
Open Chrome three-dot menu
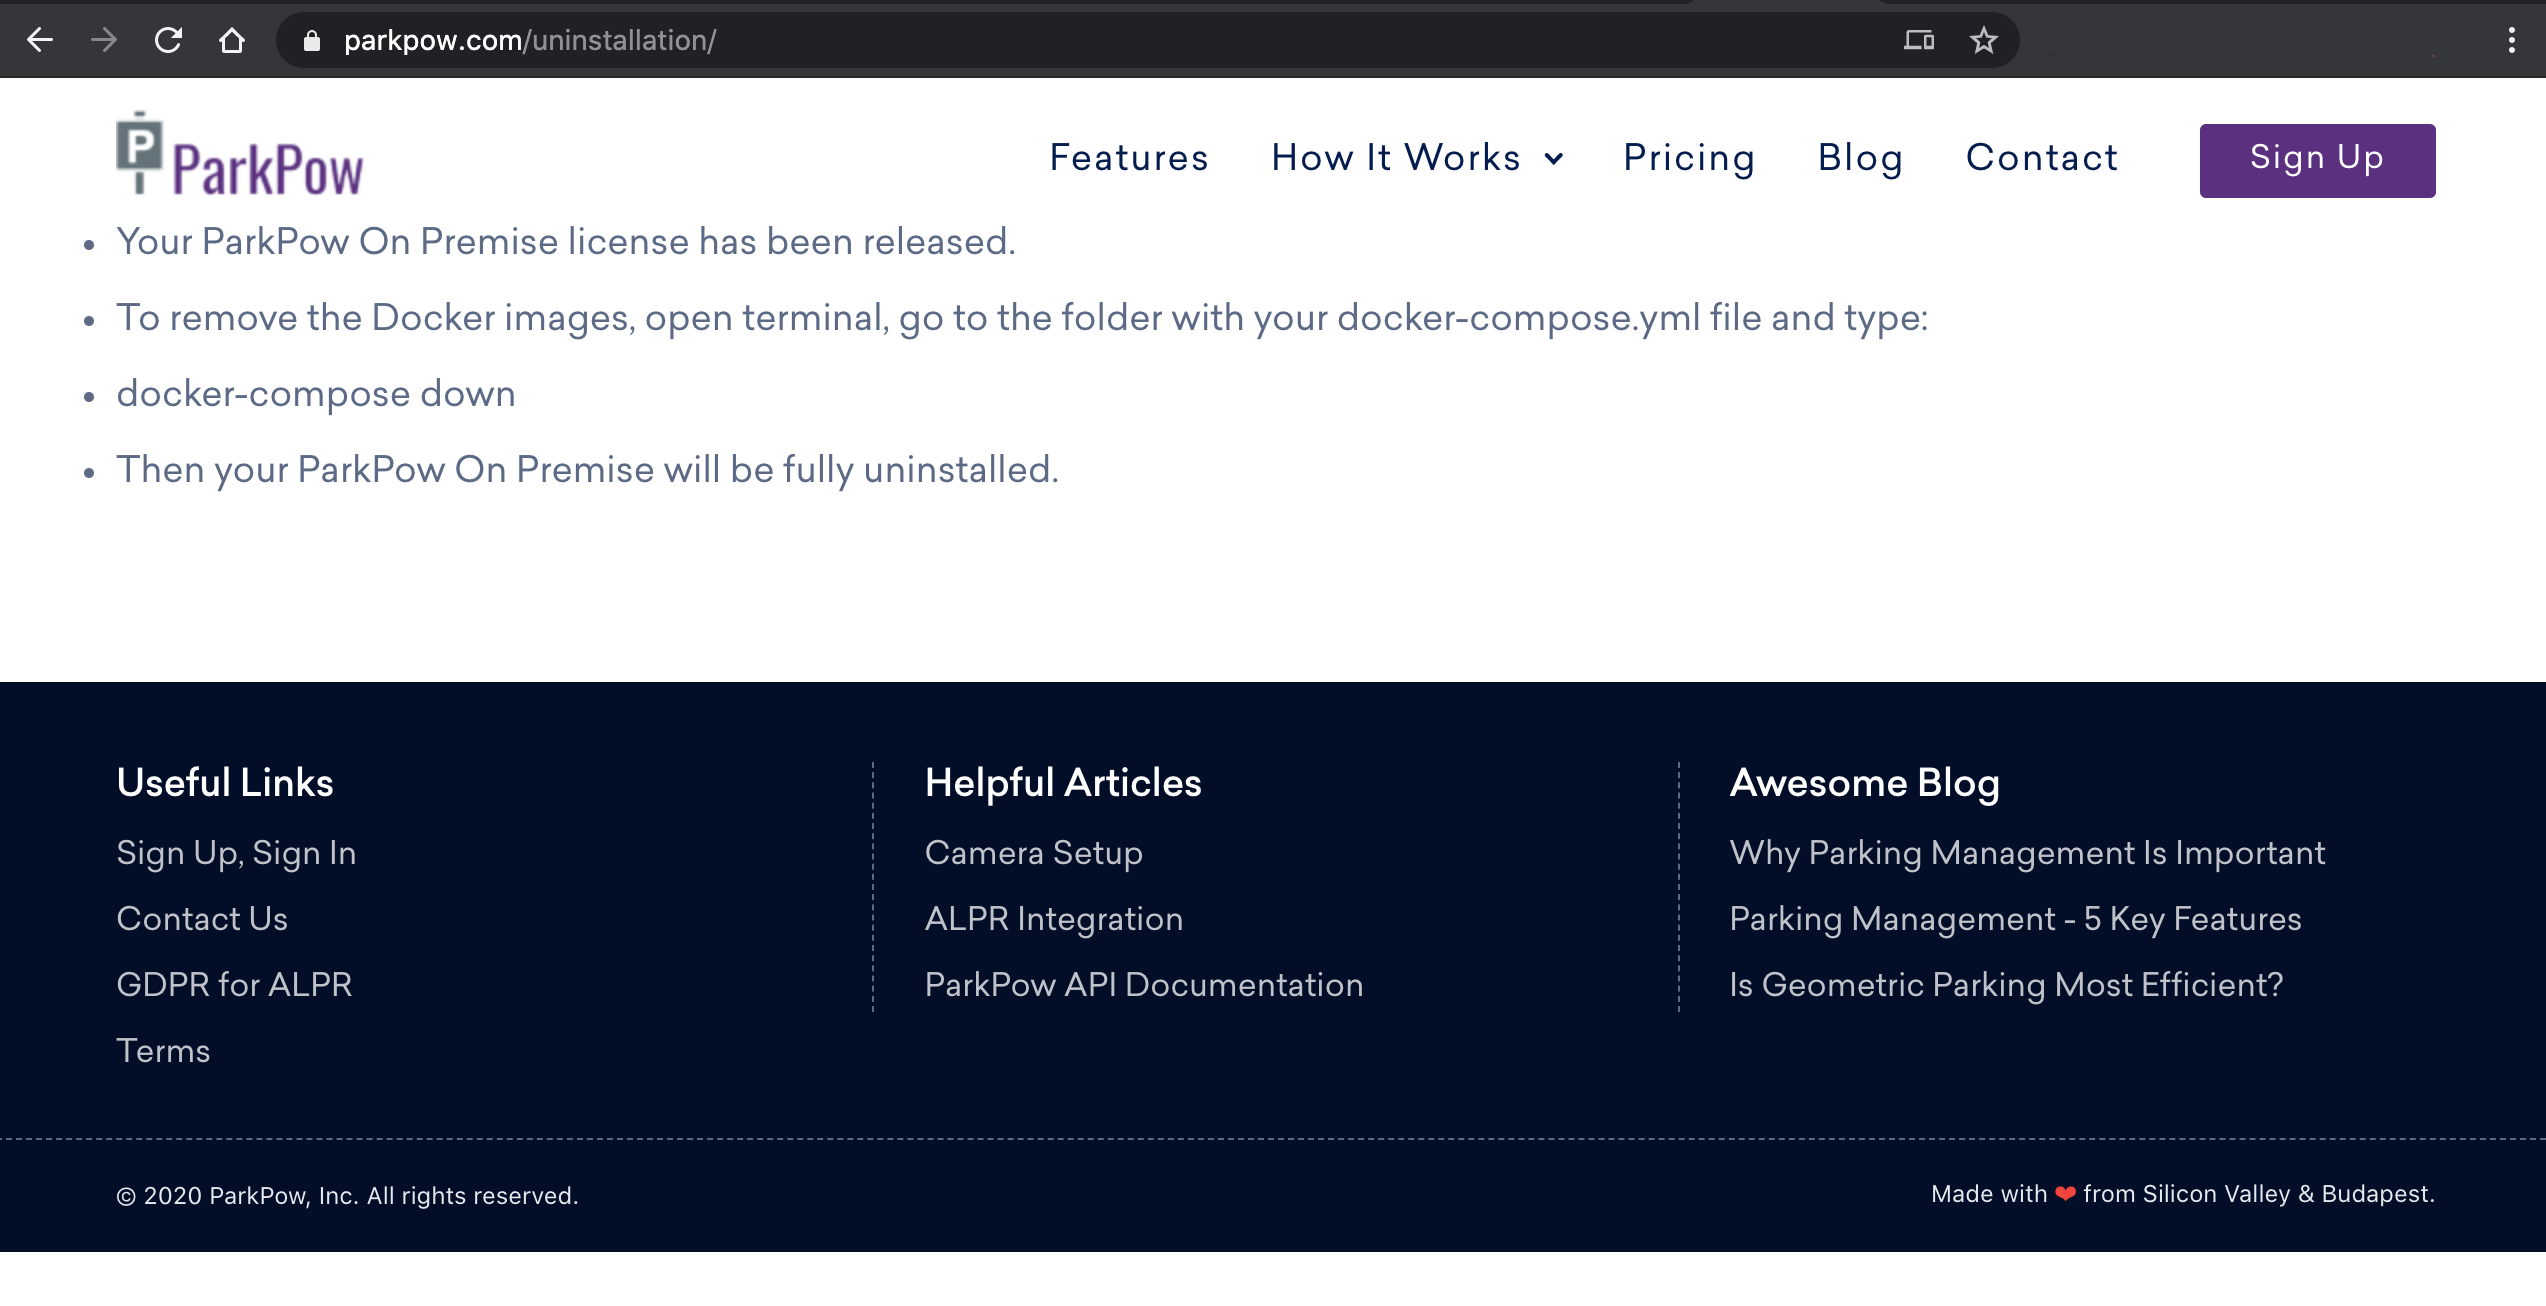2511,40
